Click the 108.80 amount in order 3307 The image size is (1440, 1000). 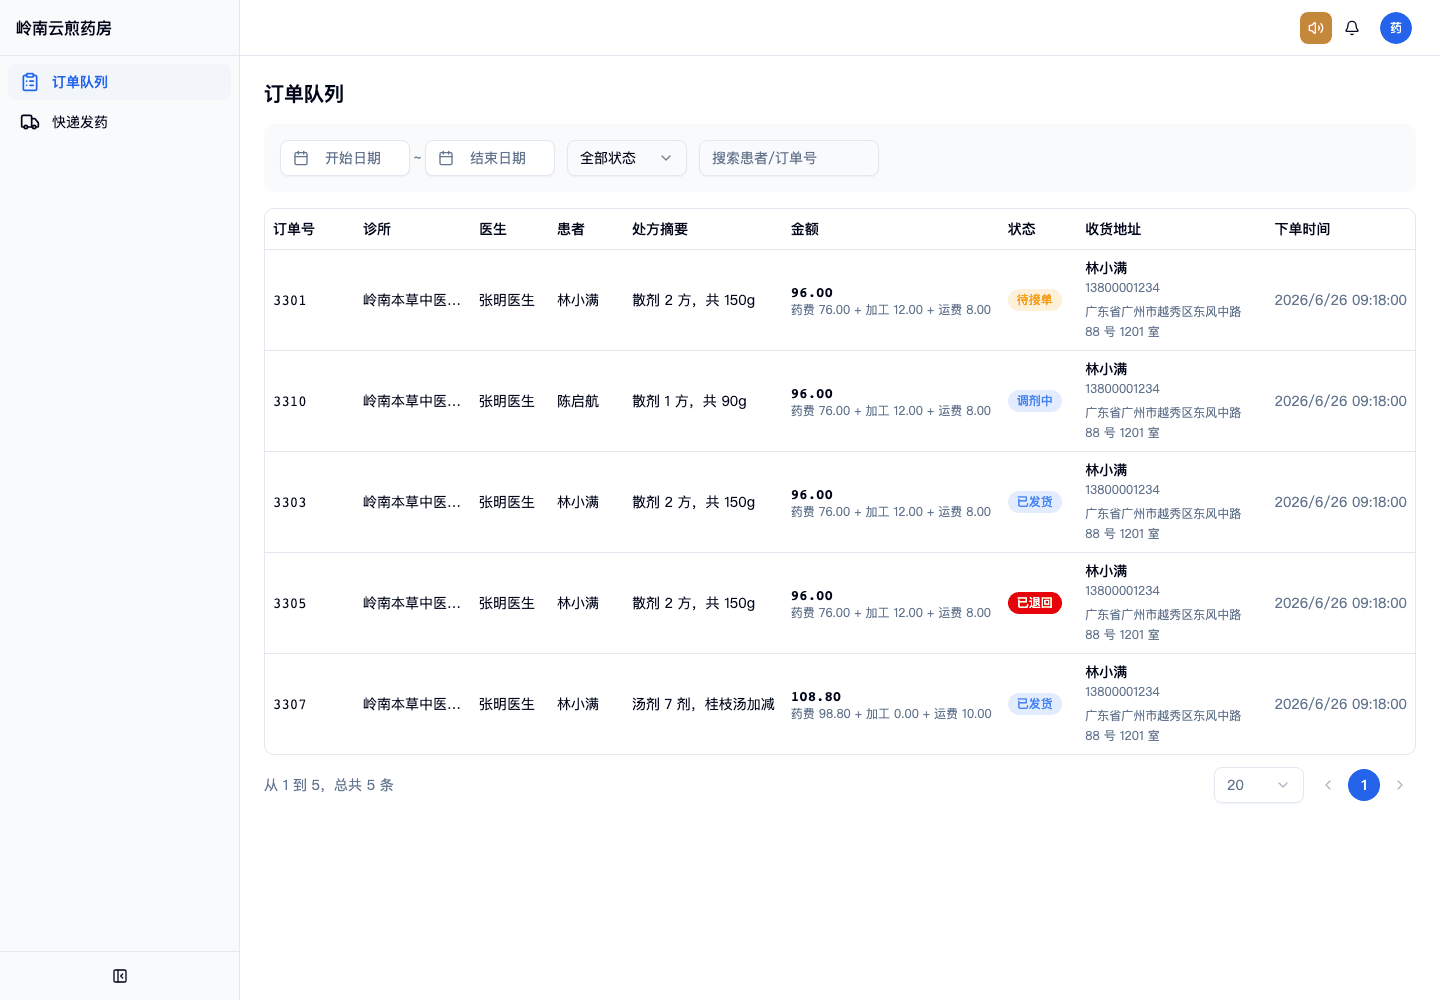click(x=816, y=697)
